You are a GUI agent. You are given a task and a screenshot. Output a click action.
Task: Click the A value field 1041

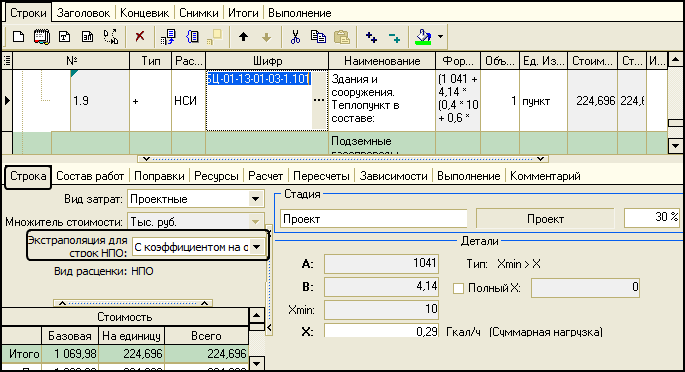(x=381, y=264)
